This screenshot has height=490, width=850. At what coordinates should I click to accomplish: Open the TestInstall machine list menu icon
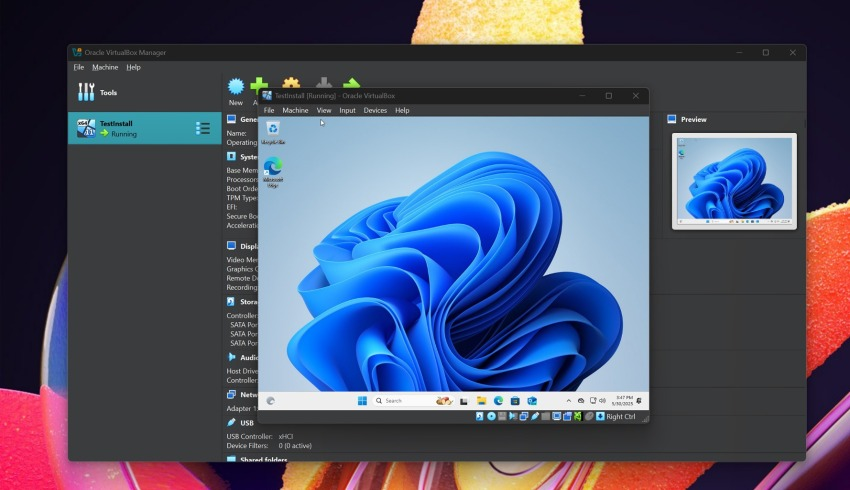203,128
